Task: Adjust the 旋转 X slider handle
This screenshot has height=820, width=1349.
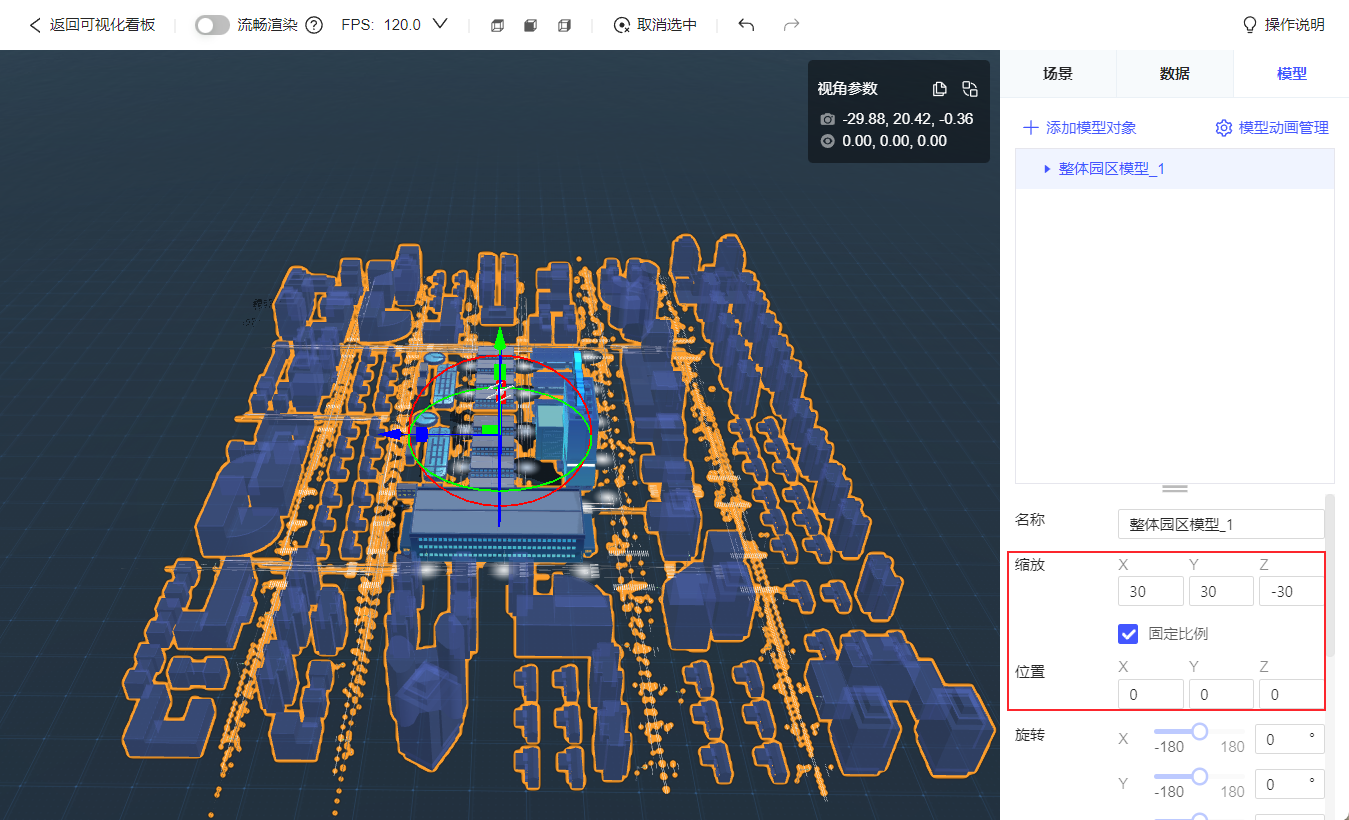Action: pos(1199,732)
